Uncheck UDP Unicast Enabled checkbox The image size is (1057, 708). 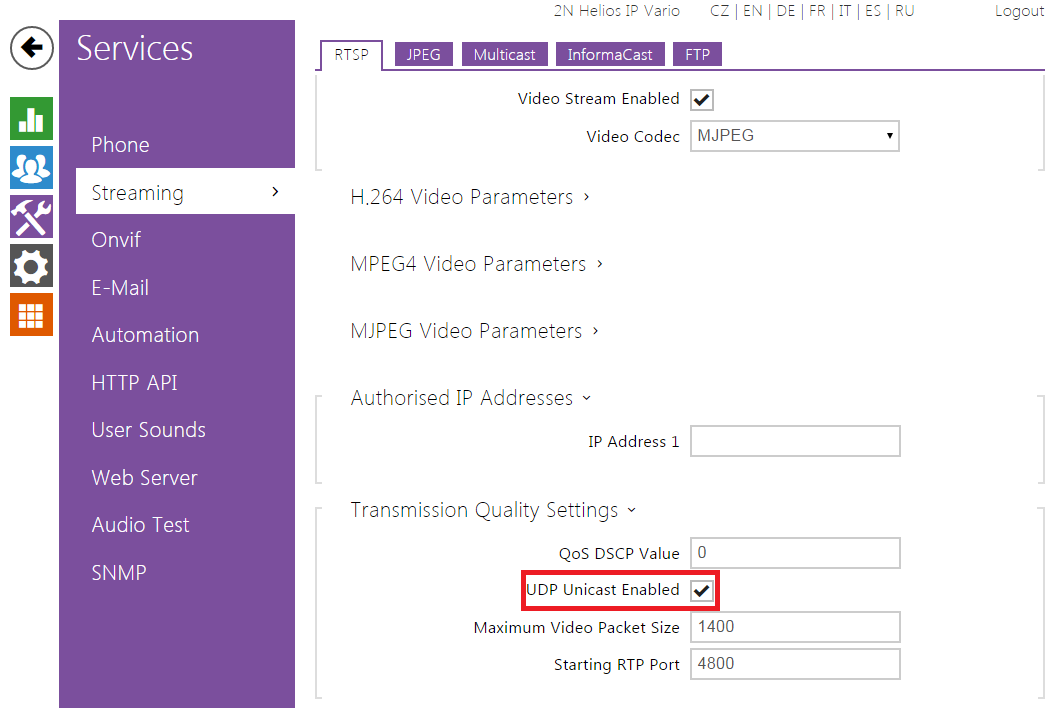click(702, 591)
